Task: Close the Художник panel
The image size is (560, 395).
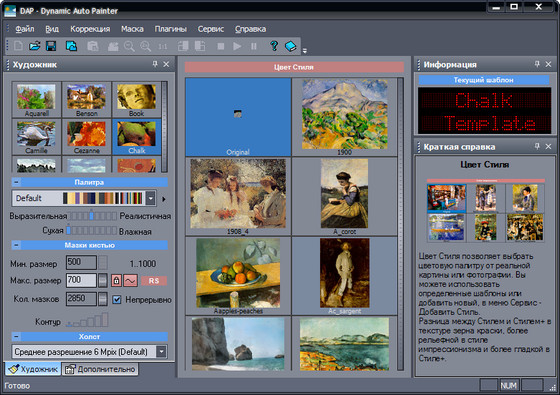Action: (x=166, y=64)
